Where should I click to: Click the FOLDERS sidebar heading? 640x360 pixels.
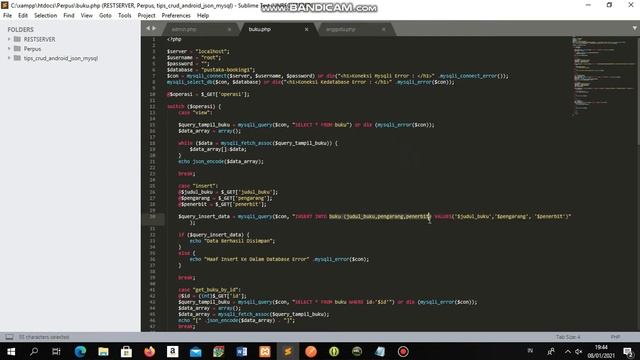pos(20,29)
